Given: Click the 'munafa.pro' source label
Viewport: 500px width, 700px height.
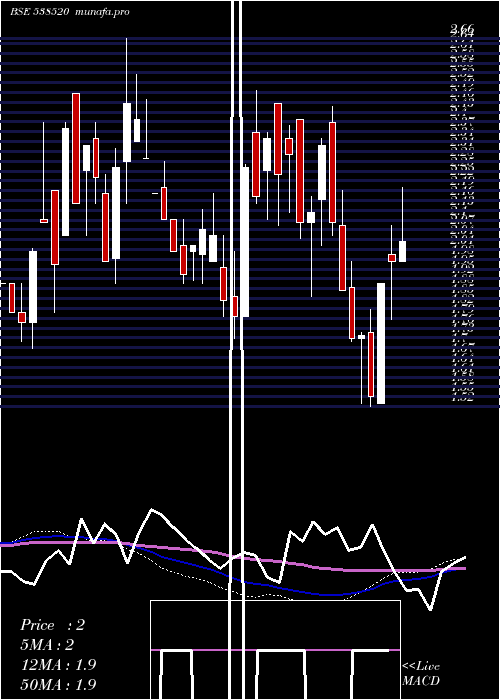Looking at the screenshot, I should pyautogui.click(x=103, y=12).
